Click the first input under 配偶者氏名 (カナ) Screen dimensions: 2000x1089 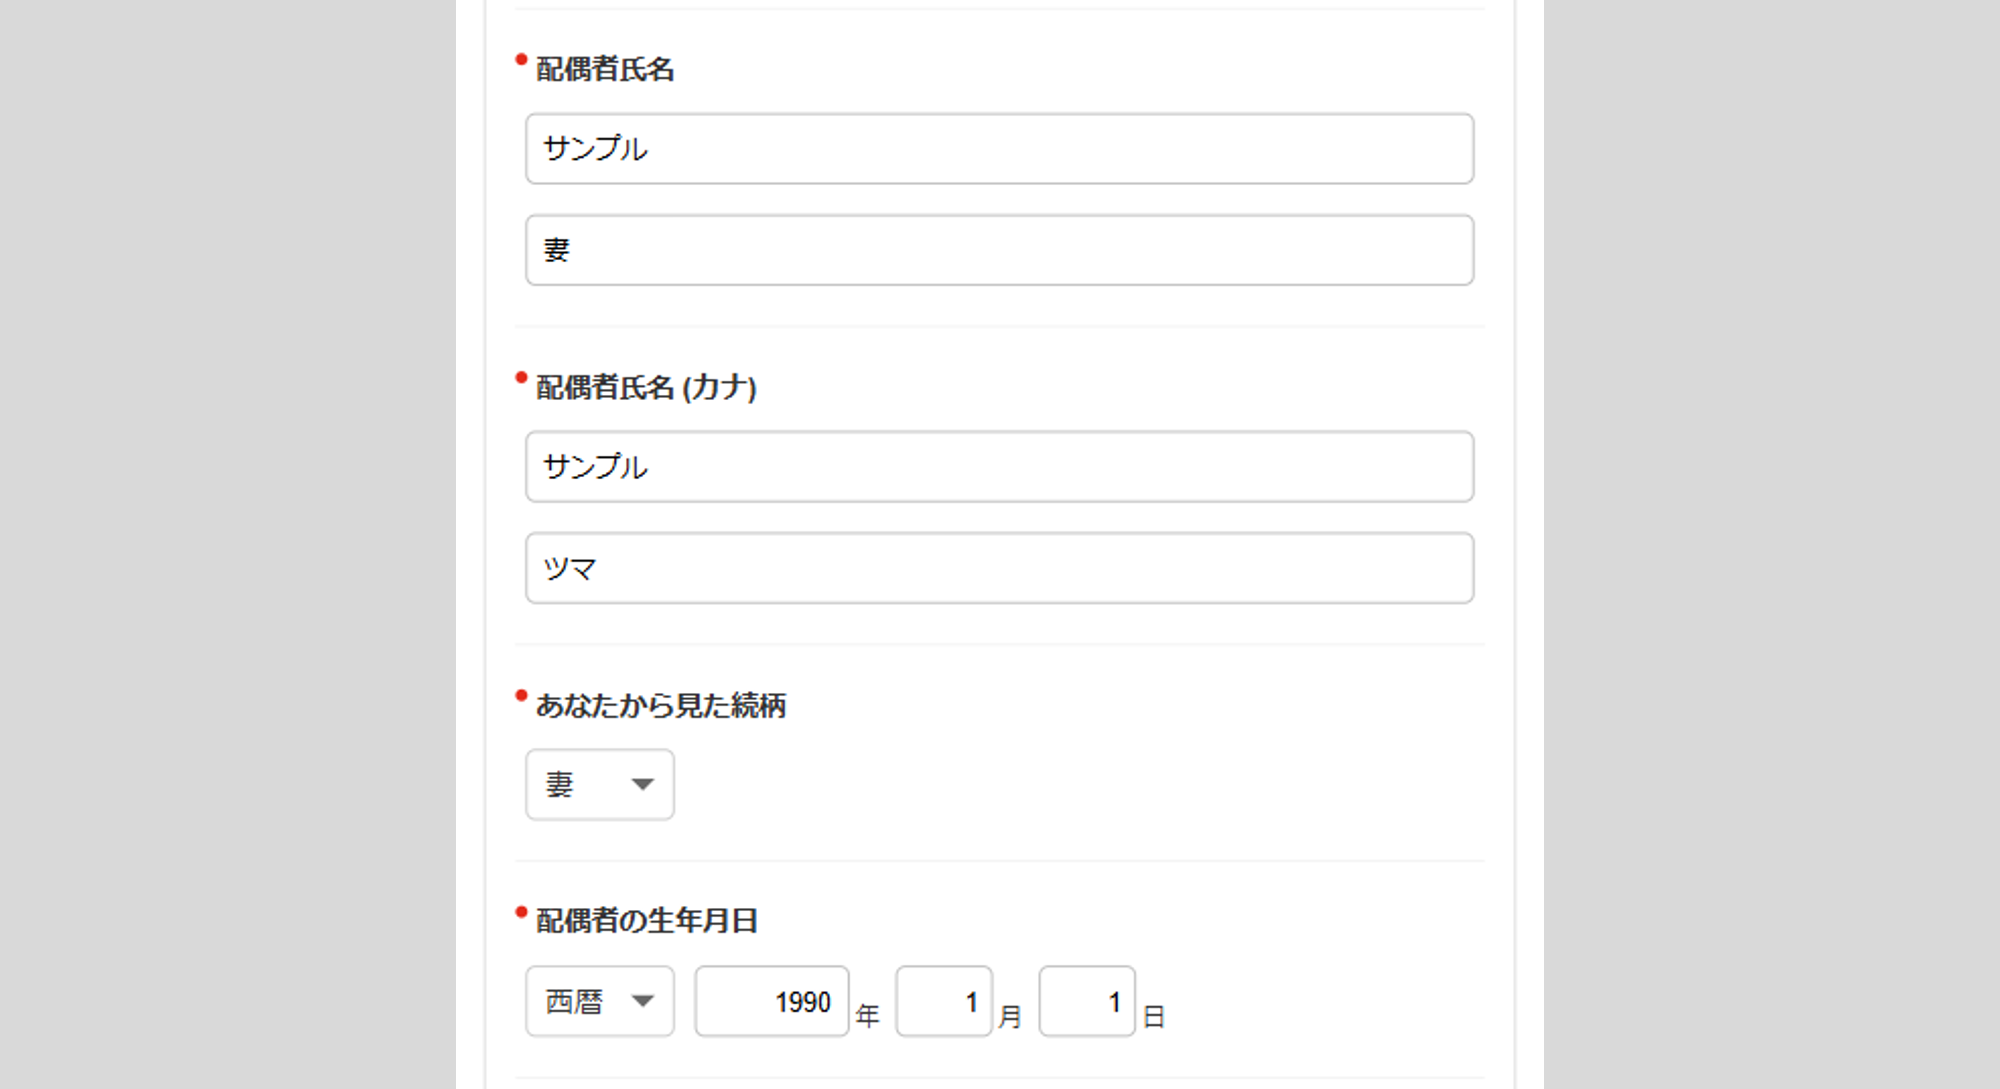(999, 467)
